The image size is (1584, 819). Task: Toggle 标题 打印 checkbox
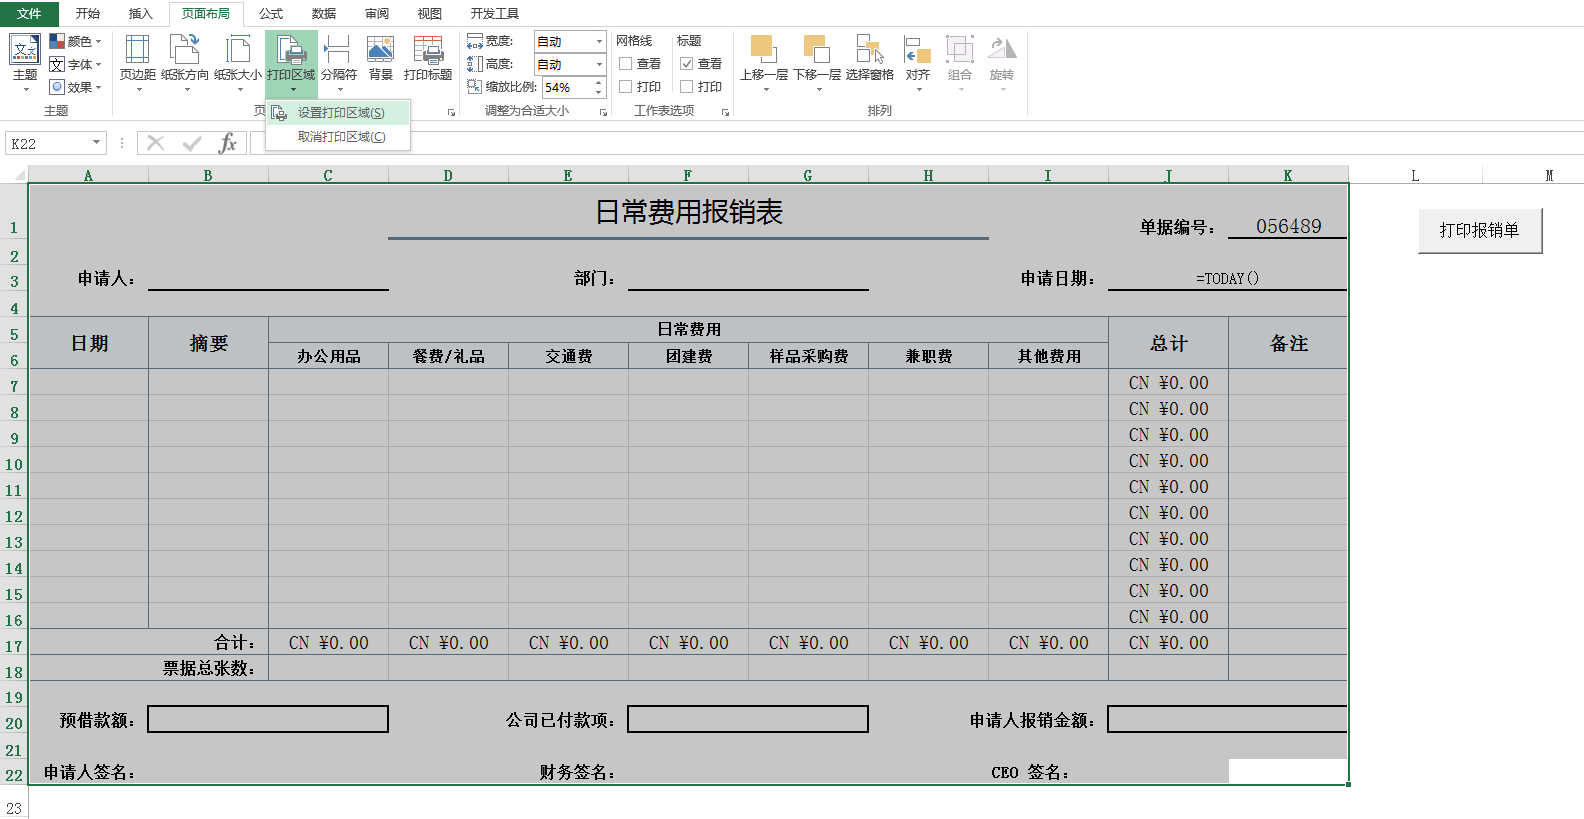pos(687,87)
